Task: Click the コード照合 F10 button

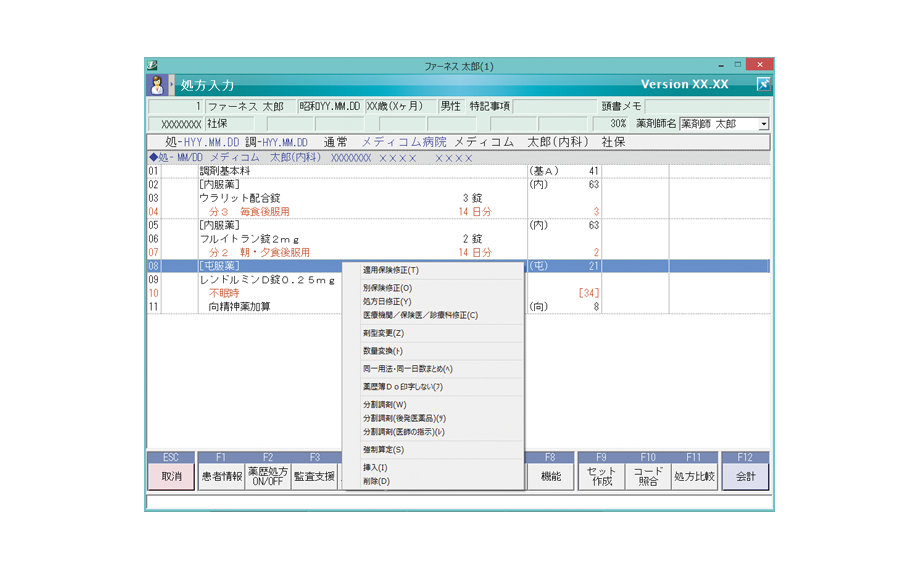Action: tap(648, 476)
